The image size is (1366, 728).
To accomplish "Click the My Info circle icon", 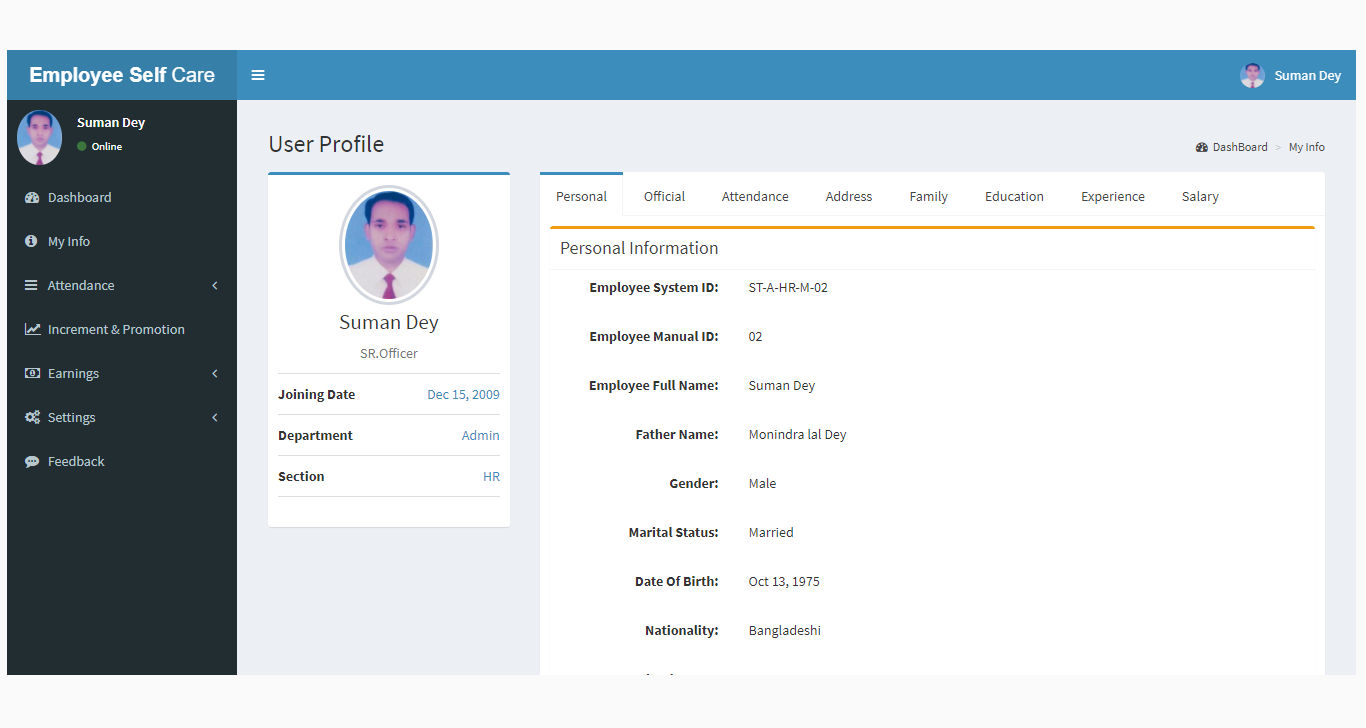I will tap(31, 242).
